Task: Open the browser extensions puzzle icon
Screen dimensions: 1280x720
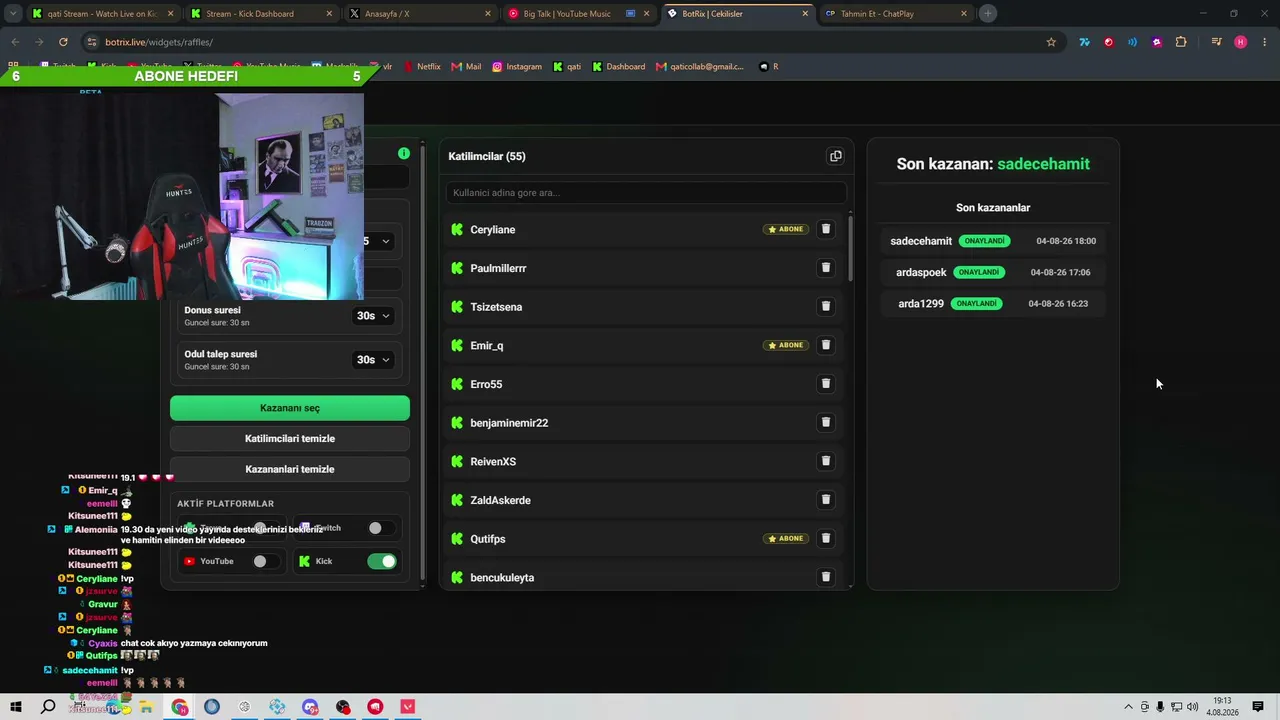Action: (1181, 42)
